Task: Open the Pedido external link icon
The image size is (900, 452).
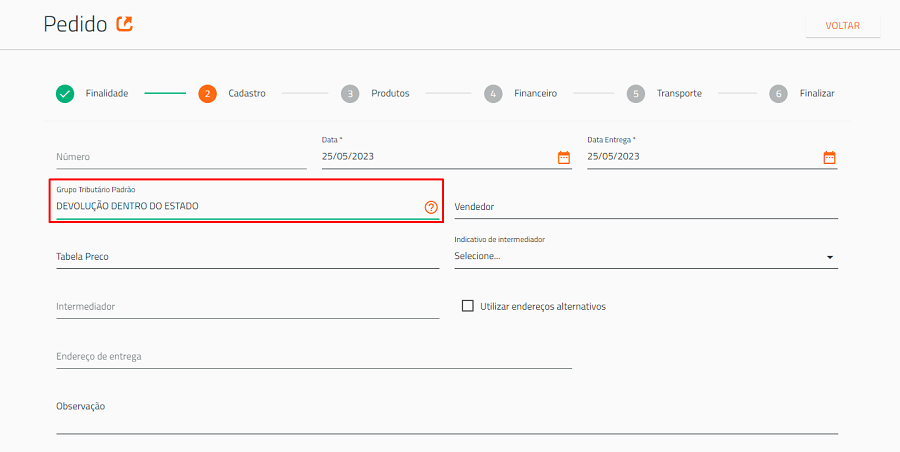Action: [125, 24]
